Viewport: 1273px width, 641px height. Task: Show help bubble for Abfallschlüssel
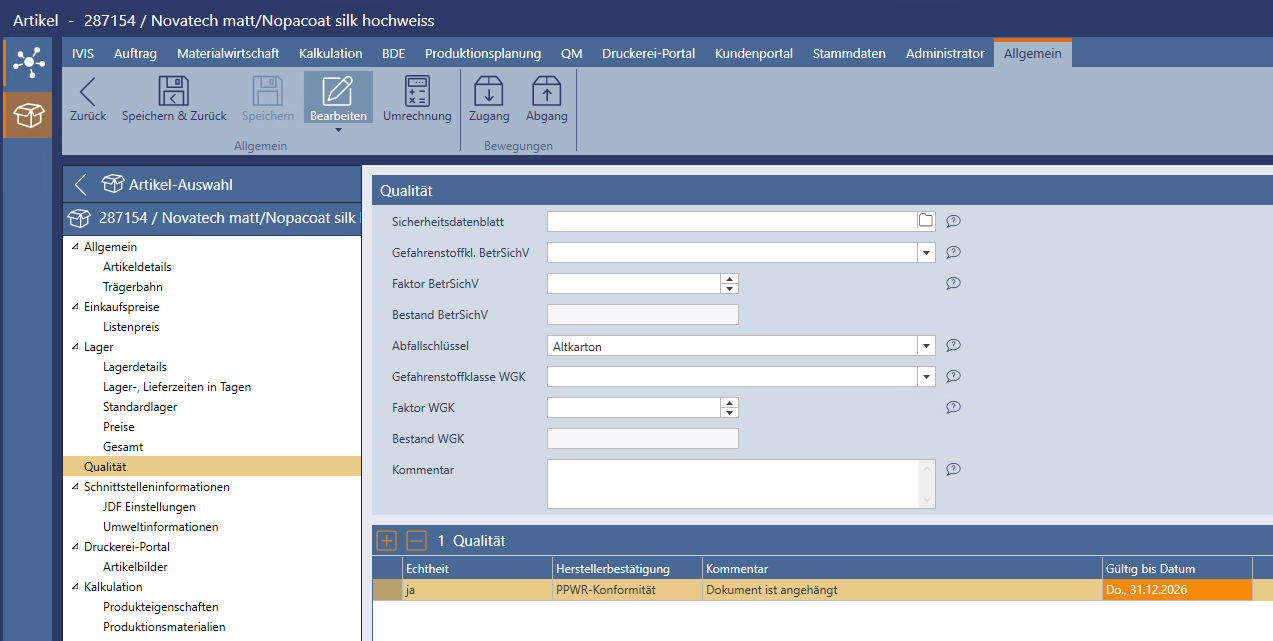point(953,345)
